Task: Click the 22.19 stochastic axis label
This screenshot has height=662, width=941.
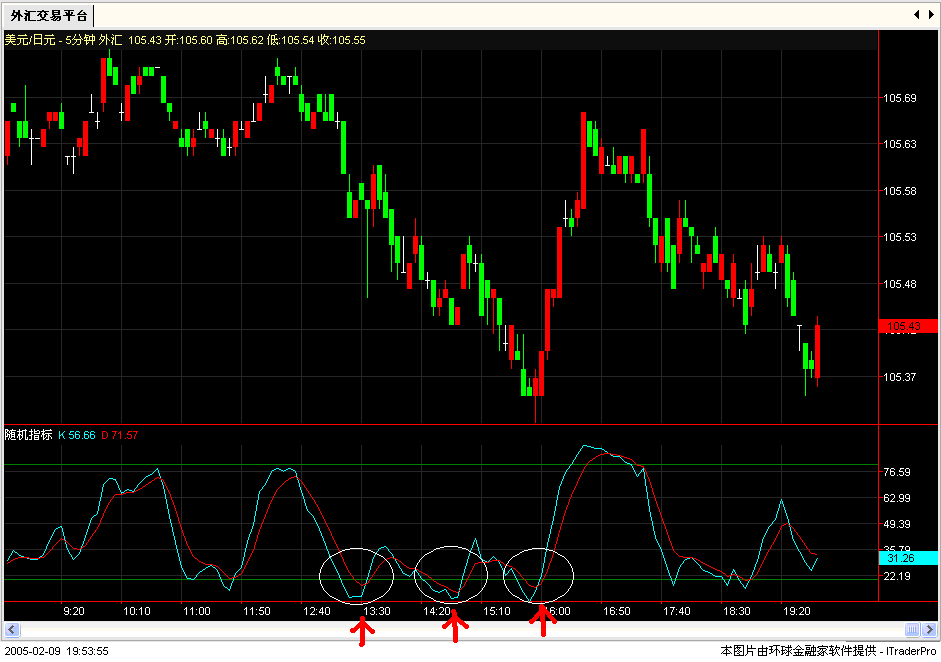Action: point(897,576)
